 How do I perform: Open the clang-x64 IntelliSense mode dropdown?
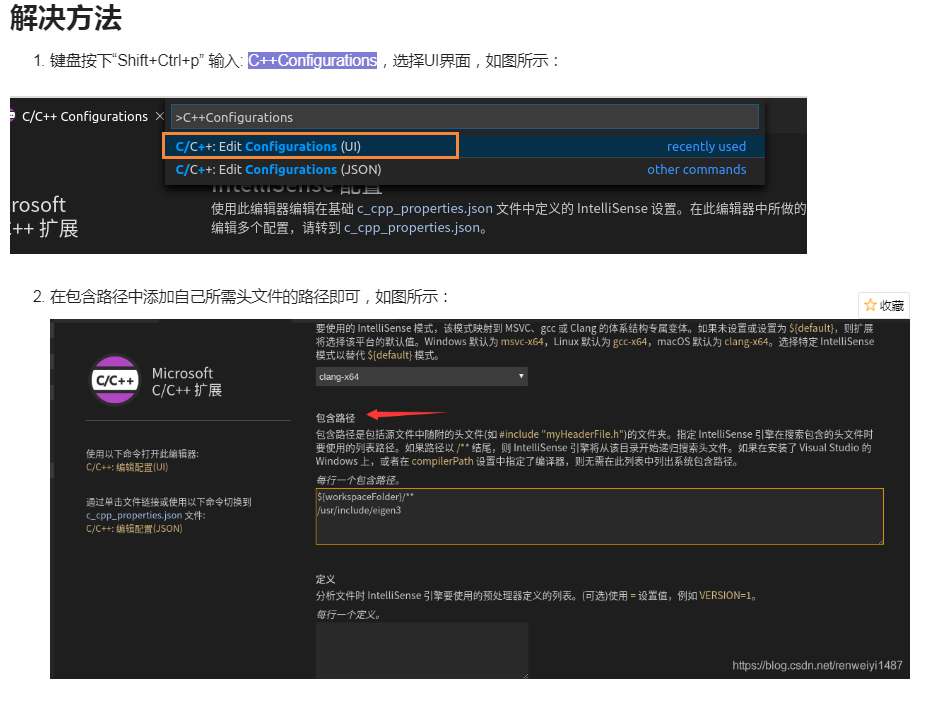tap(420, 375)
